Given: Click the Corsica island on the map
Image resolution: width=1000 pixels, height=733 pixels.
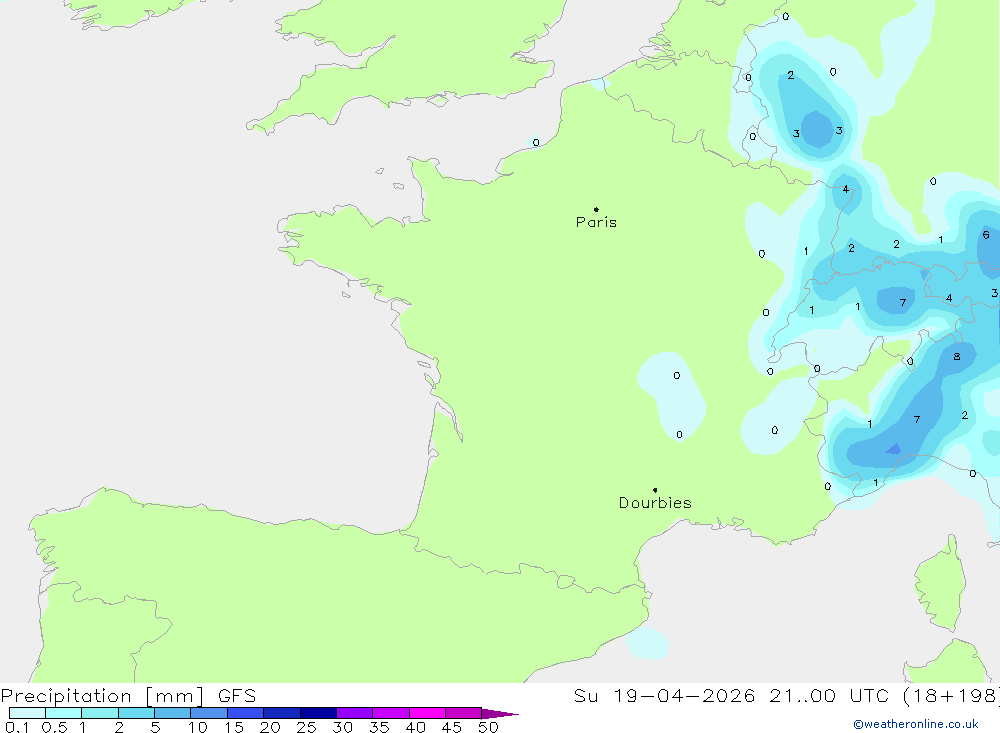Looking at the screenshot, I should click(941, 584).
